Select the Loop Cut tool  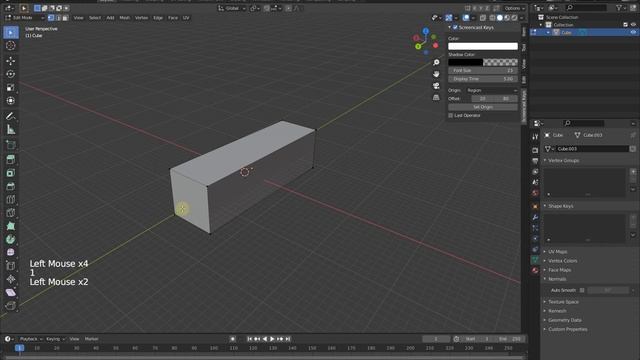pyautogui.click(x=11, y=200)
